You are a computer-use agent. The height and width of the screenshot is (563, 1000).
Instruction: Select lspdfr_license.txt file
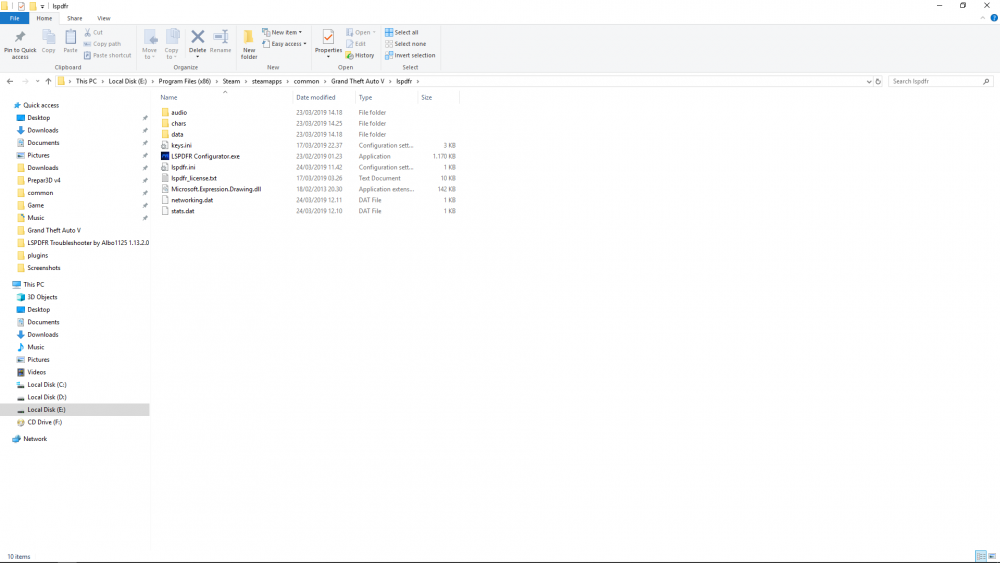pos(193,178)
